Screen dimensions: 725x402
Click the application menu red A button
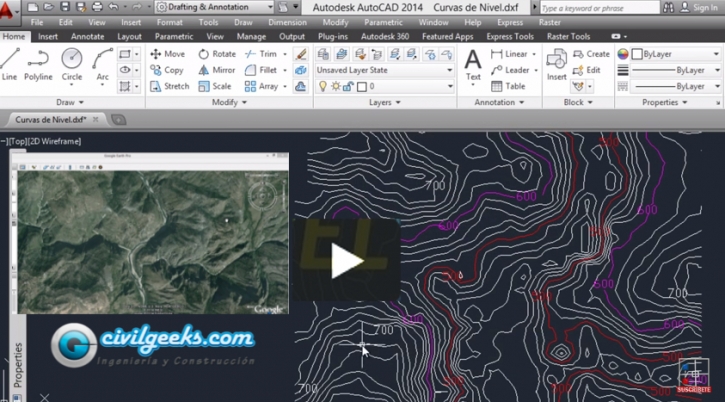7,10
